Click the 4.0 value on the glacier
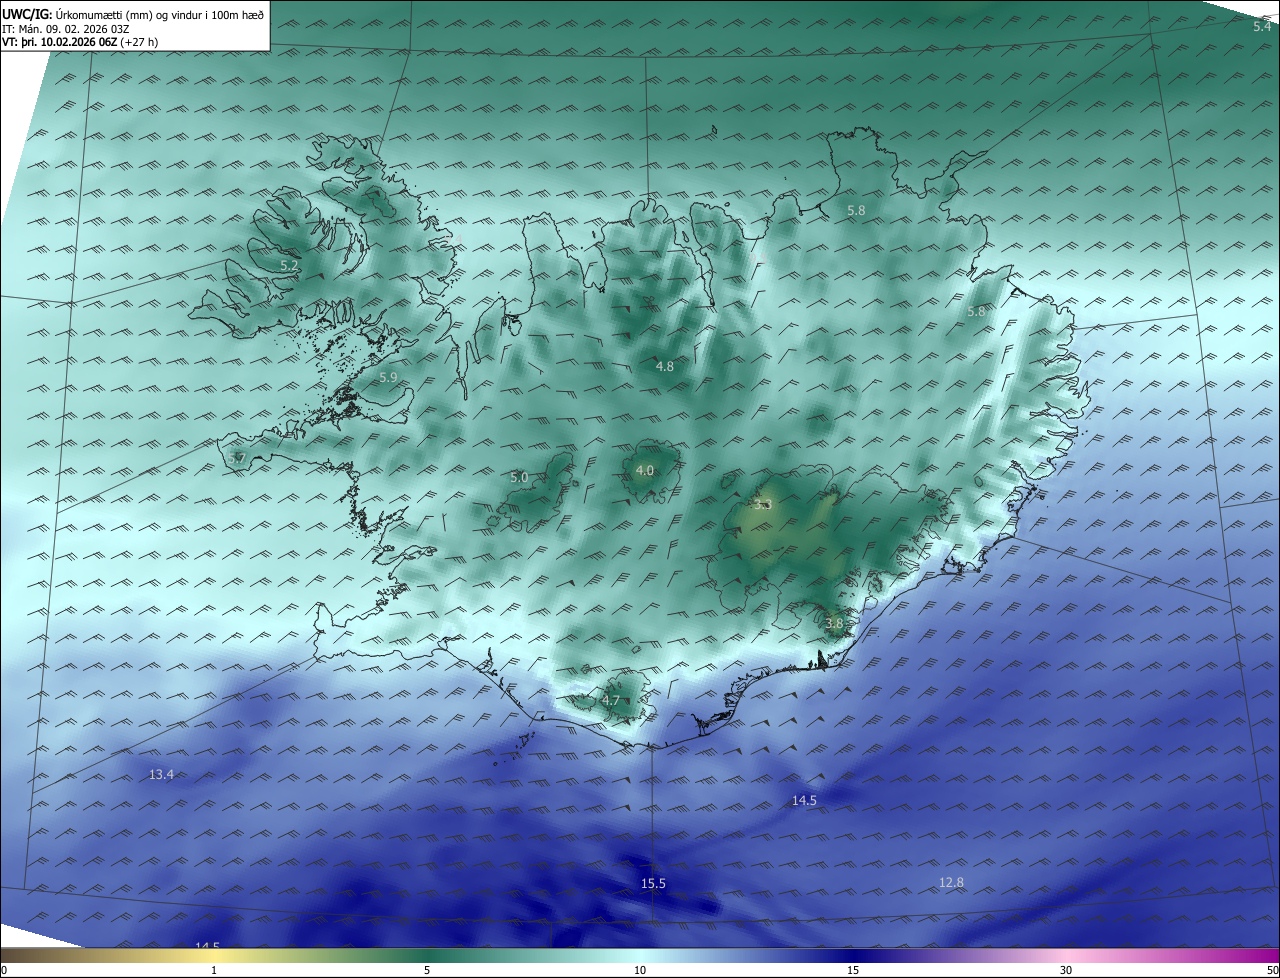The width and height of the screenshot is (1280, 978). 645,471
